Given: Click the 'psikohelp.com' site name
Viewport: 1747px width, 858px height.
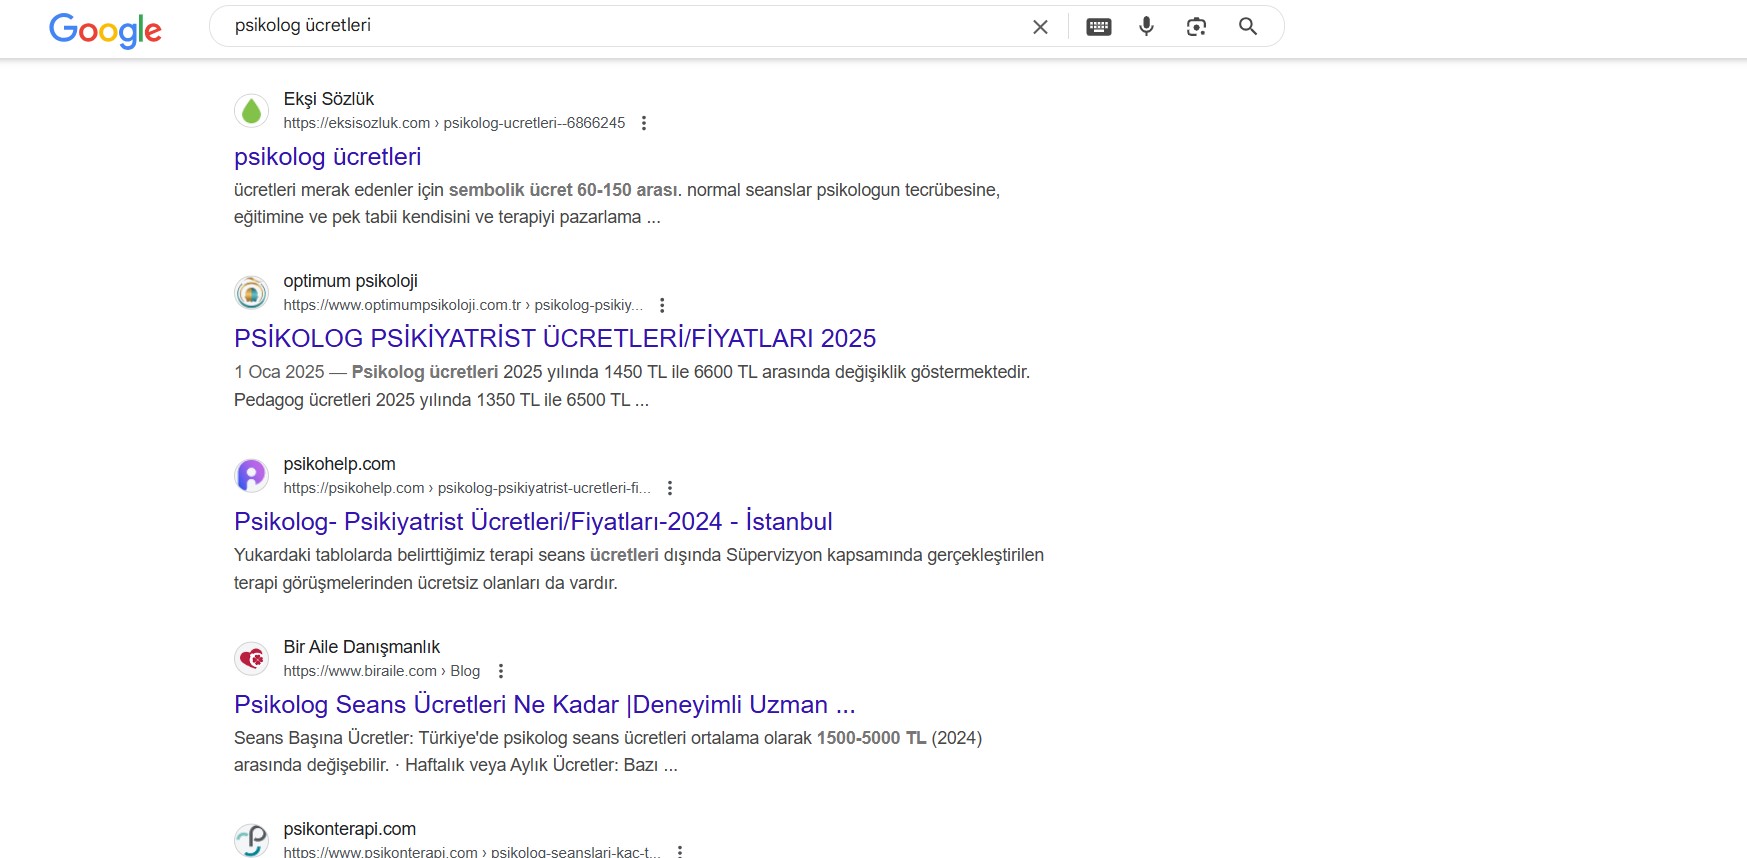Looking at the screenshot, I should click(340, 464).
